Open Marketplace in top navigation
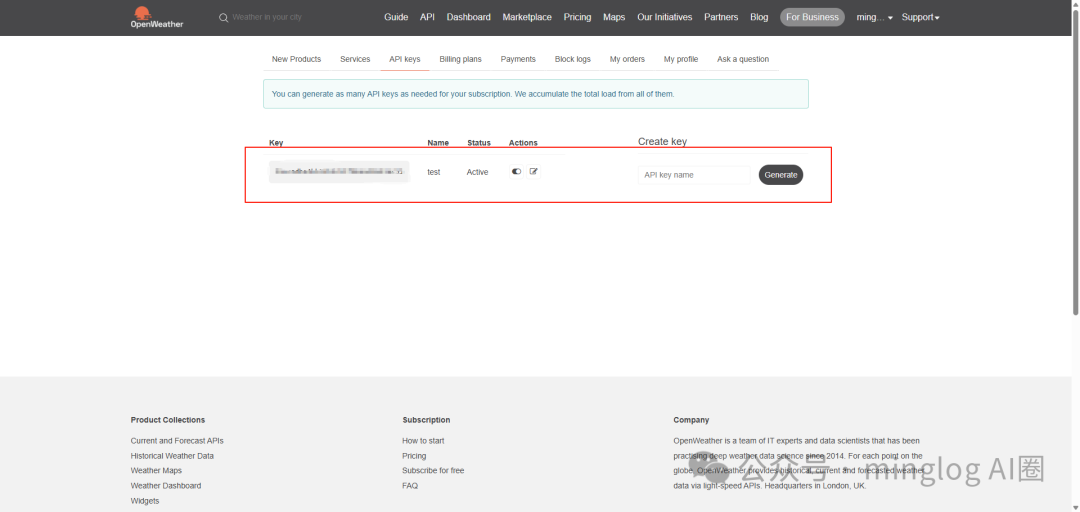Viewport: 1080px width, 512px height. [x=527, y=17]
